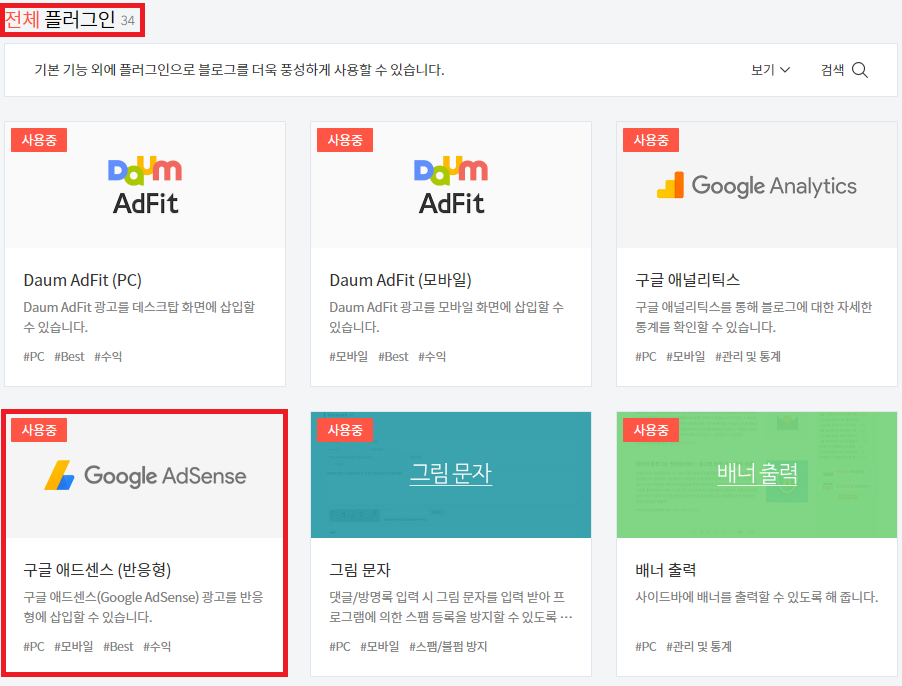This screenshot has height=686, width=902.
Task: Click the Google Analytics logo thumbnail
Action: (757, 185)
